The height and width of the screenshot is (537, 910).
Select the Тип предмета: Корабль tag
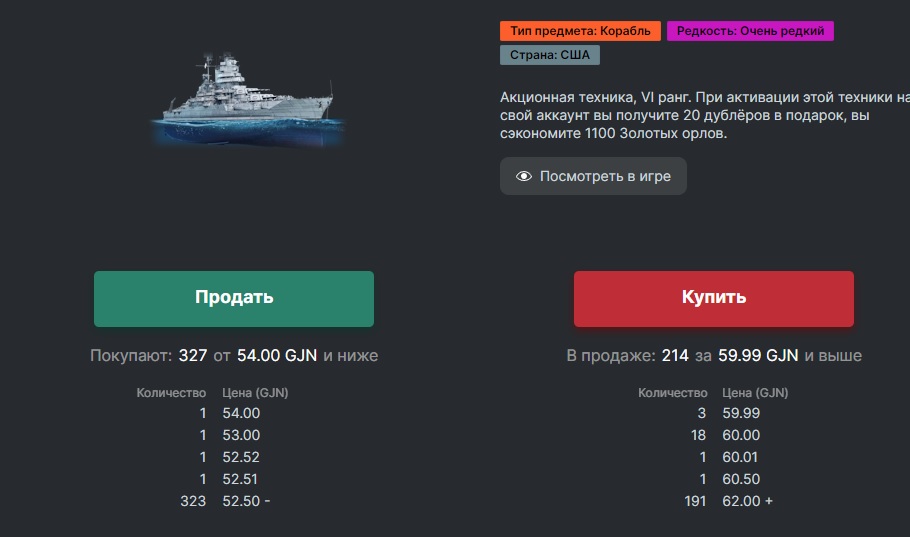(580, 31)
